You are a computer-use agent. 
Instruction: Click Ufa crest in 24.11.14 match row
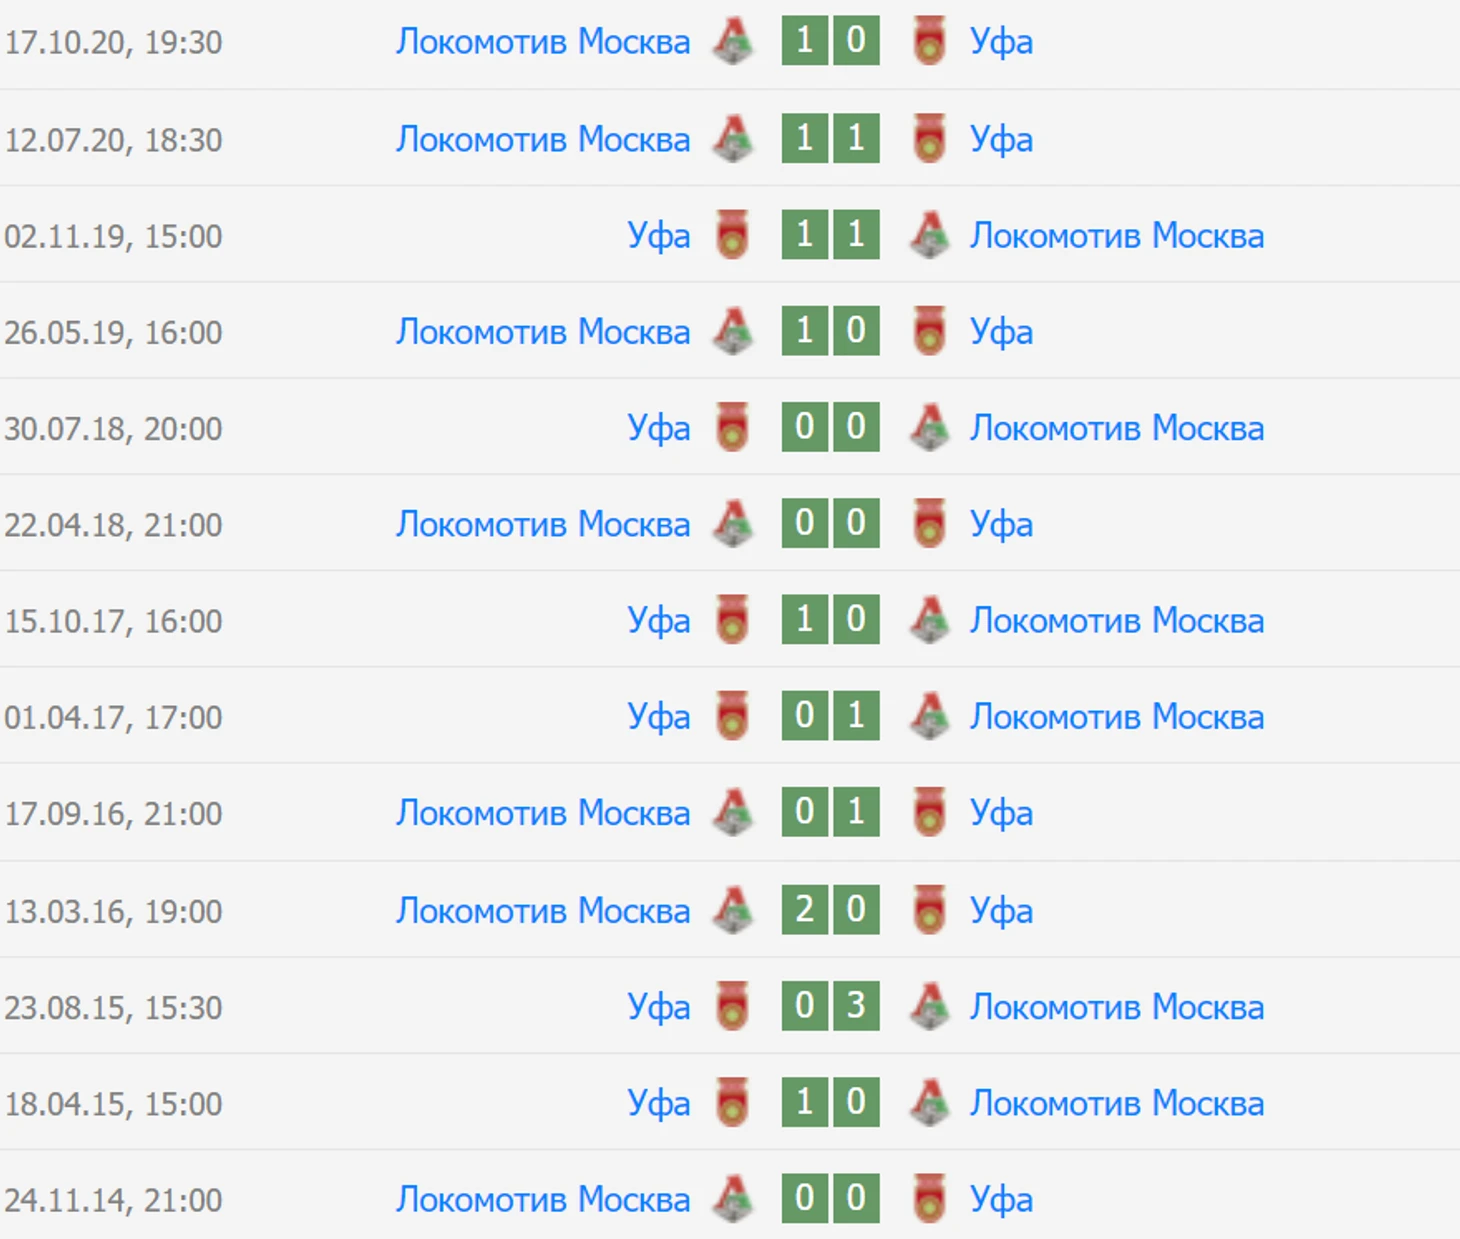[929, 1198]
